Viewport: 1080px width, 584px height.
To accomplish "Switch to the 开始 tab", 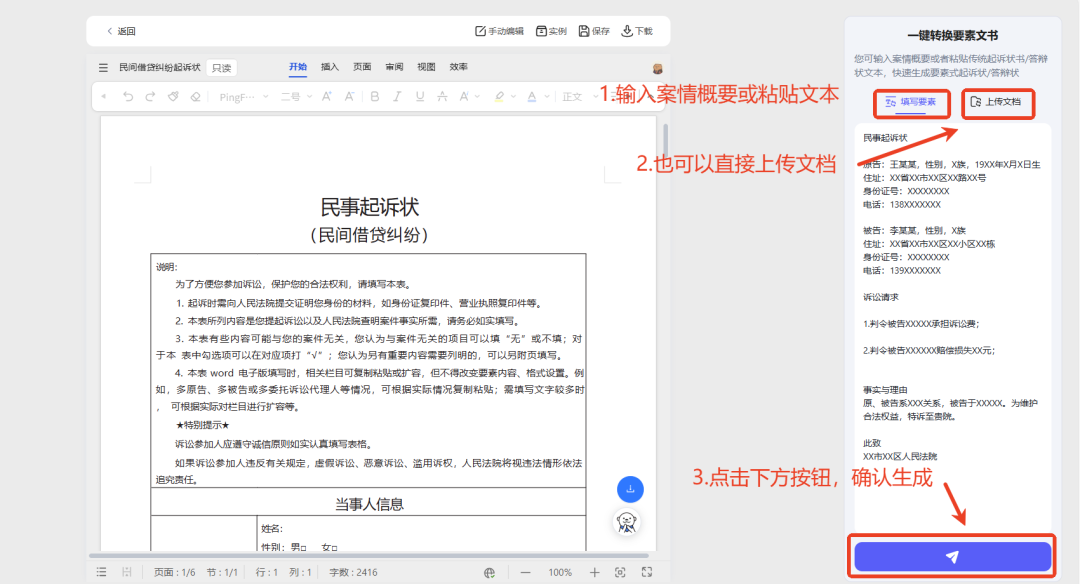I will (x=298, y=67).
